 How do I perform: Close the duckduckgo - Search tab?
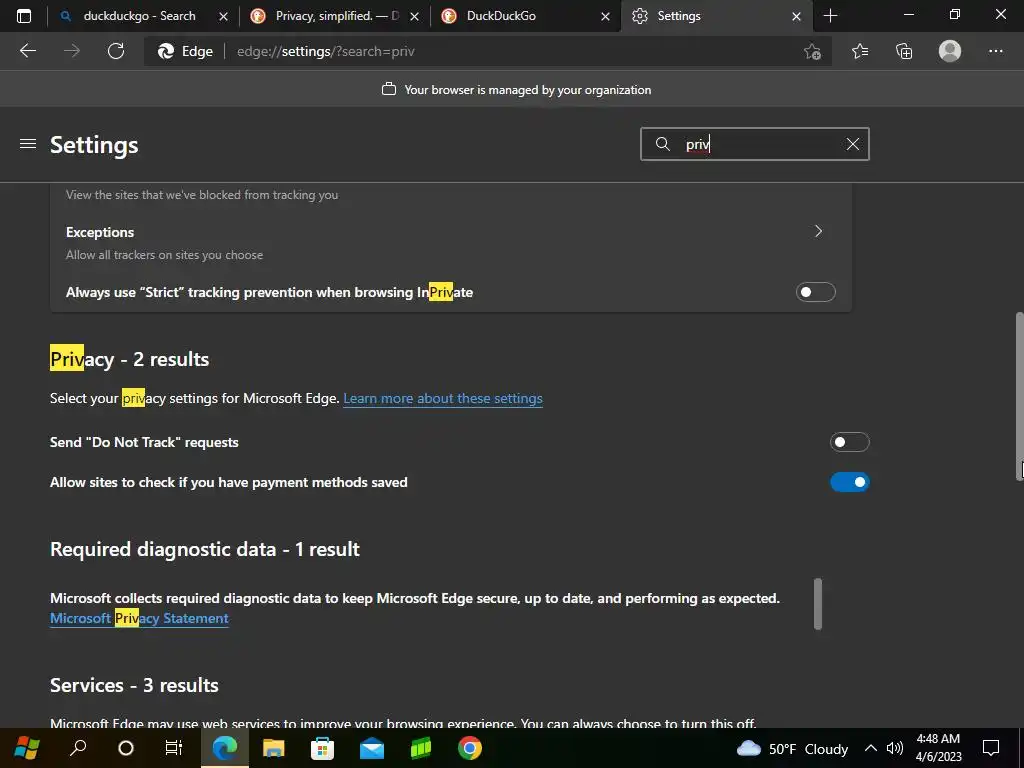(x=223, y=16)
